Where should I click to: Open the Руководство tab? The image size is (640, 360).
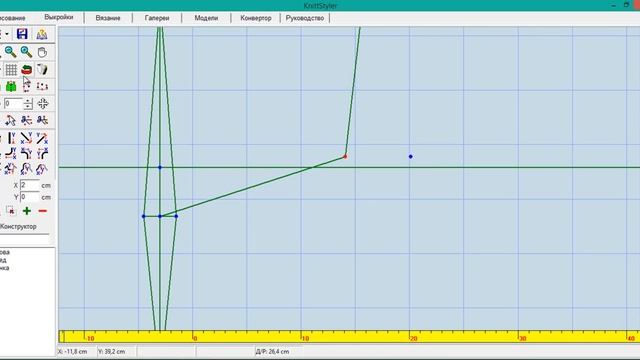305,18
